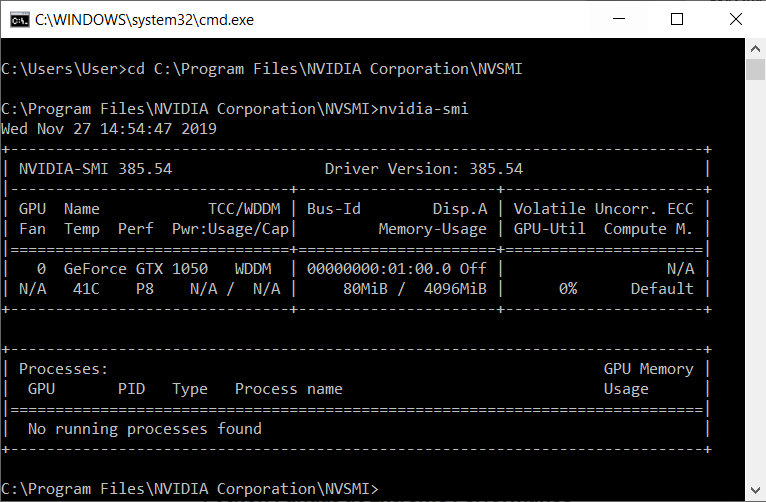Click the timestamp 'Wed Nov 27 14:54:47 2019'

pos(108,129)
